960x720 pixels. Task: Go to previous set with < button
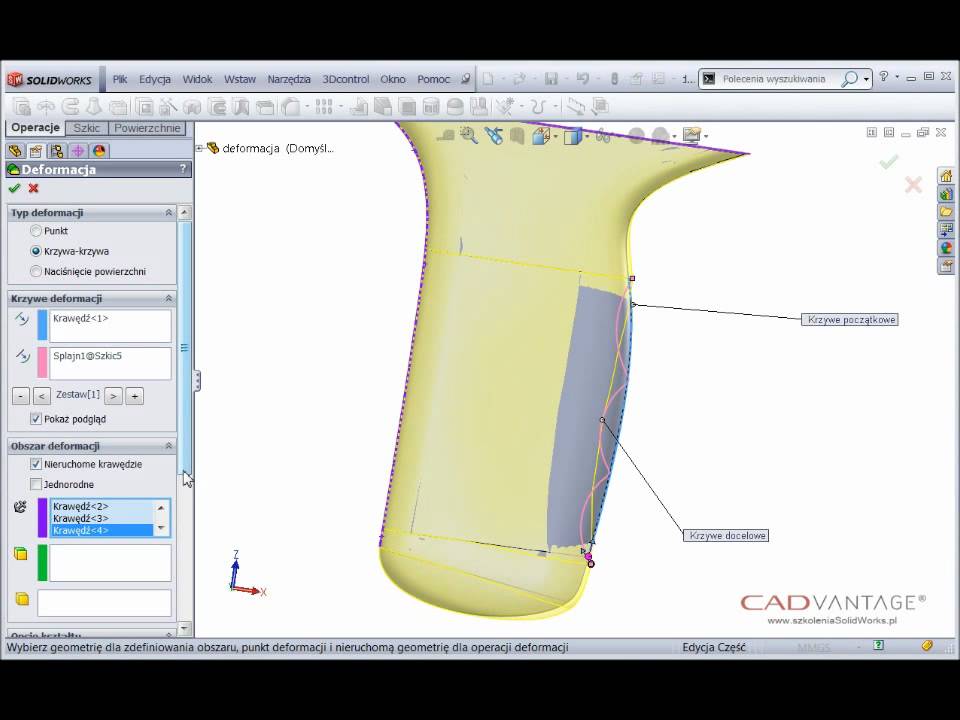[x=42, y=396]
